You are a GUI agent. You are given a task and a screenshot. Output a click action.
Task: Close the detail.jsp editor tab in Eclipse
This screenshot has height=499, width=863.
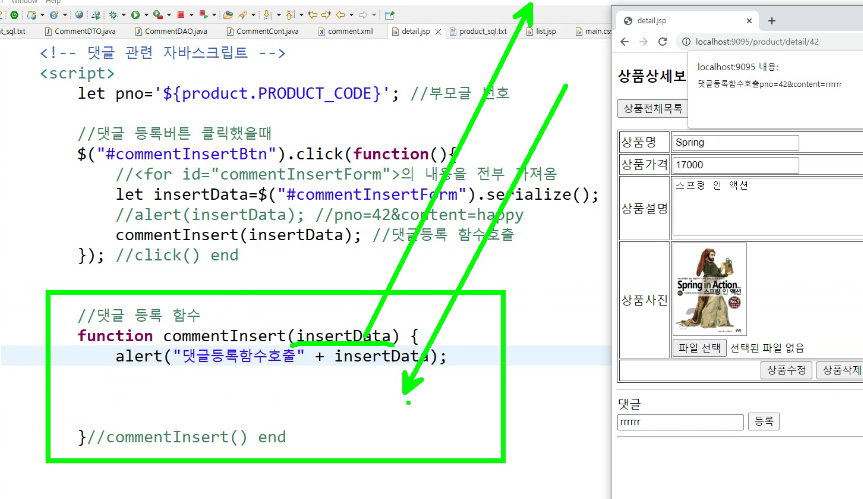tap(438, 32)
